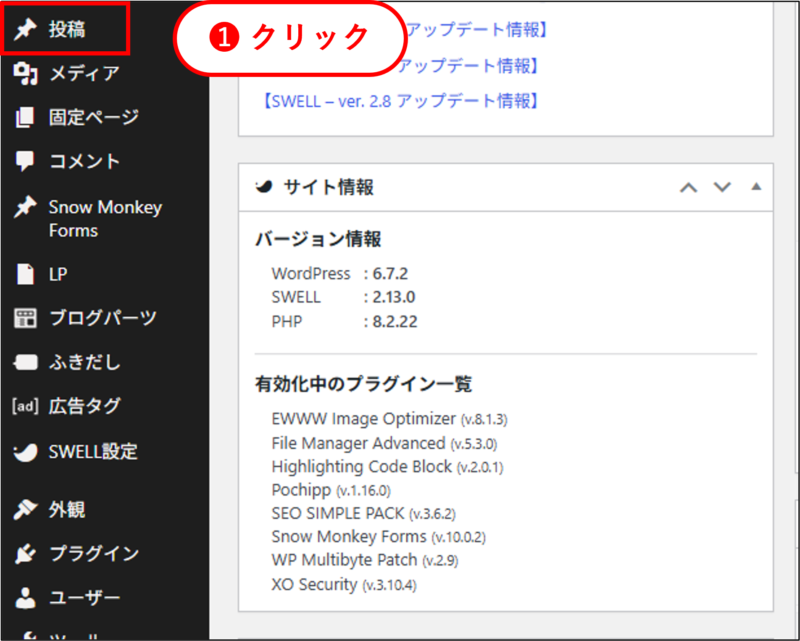Click the ブログパーツ grid icon

(x=25, y=318)
